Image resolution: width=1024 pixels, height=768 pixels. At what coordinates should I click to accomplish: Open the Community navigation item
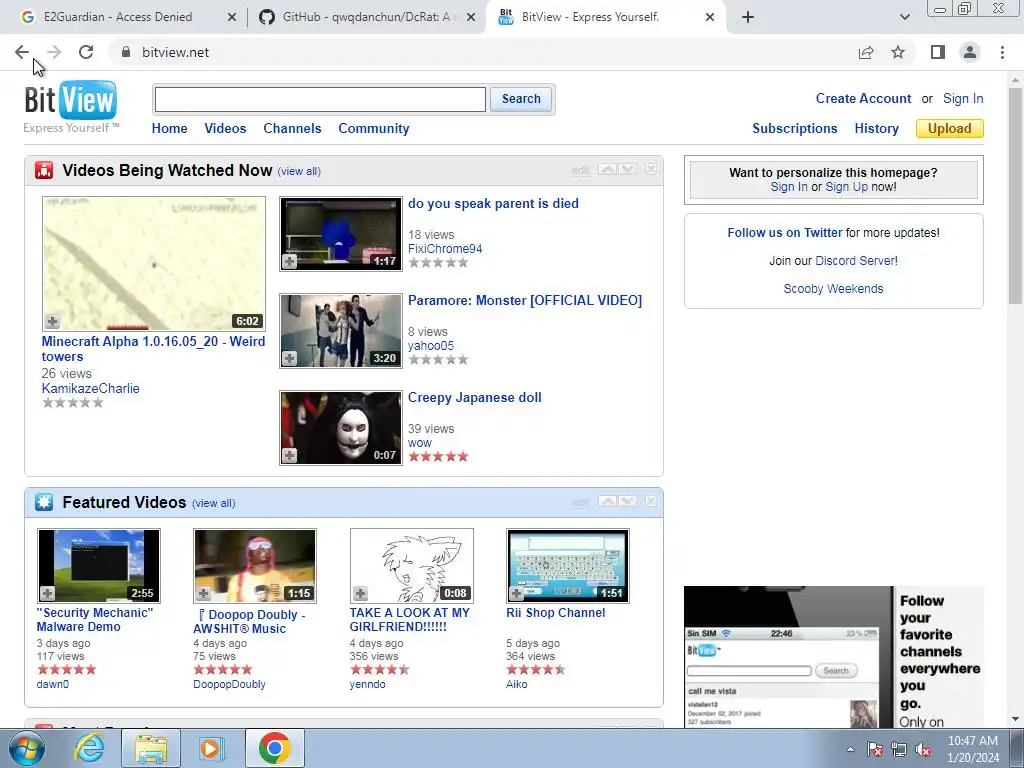[x=374, y=129]
